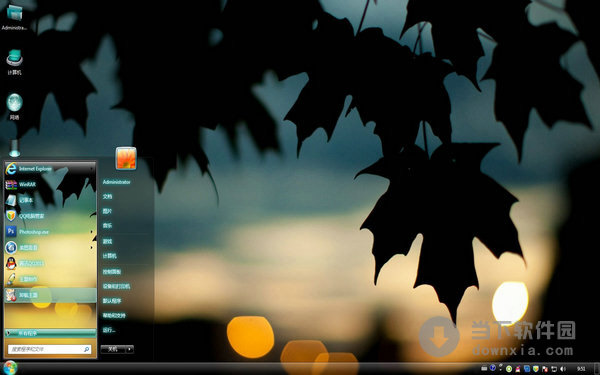The image size is (600, 375).
Task: Open the Administrator folder icon on desktop
Action: pos(14,17)
